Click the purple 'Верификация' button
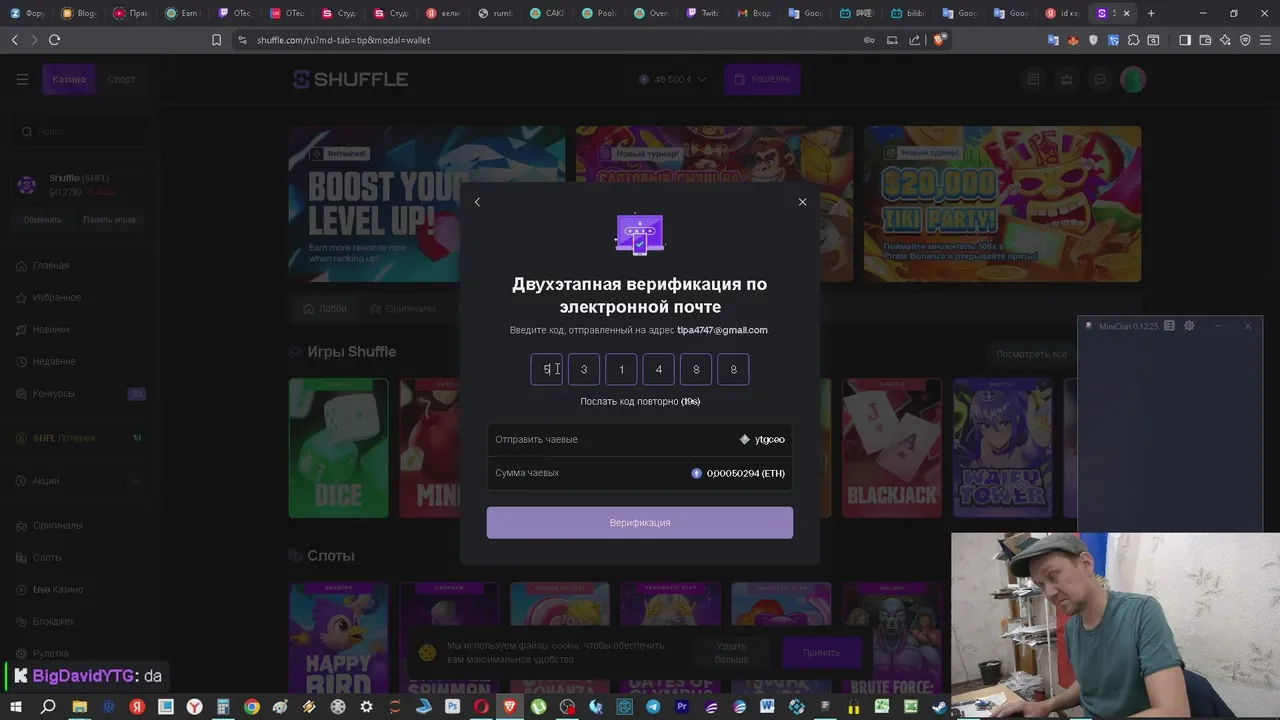 (640, 522)
